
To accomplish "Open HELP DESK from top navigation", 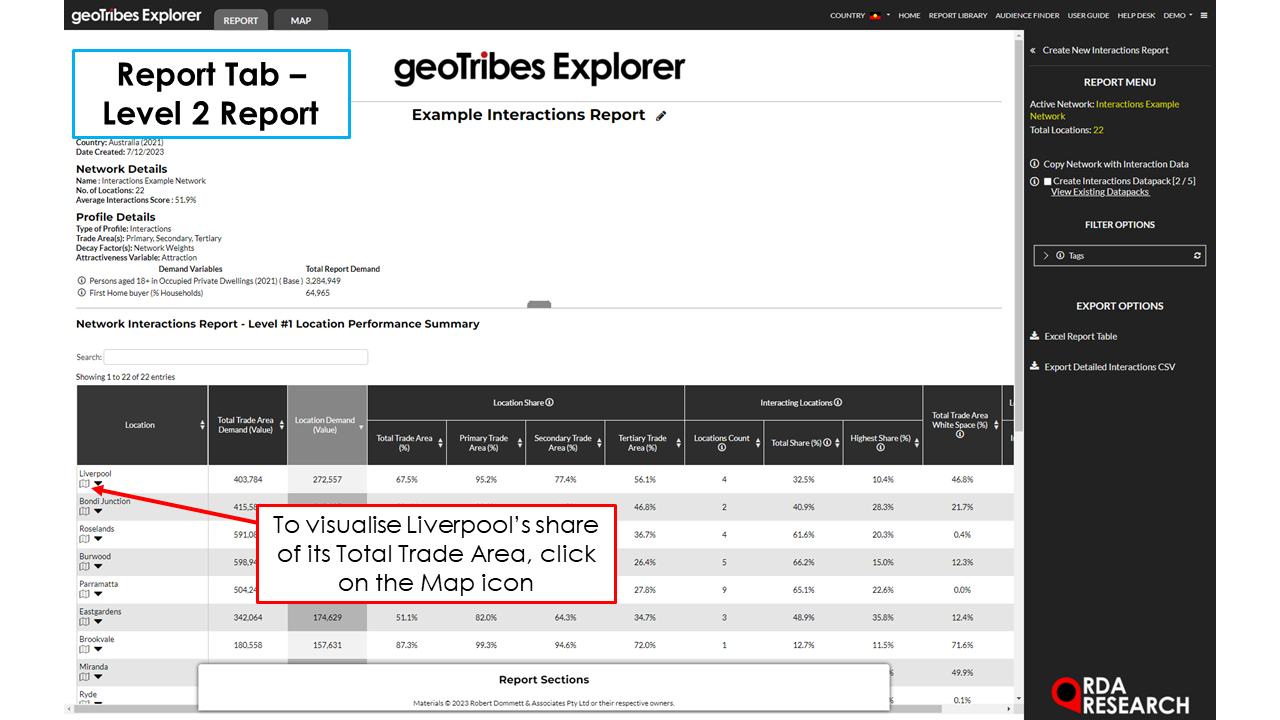I will click(x=1136, y=16).
